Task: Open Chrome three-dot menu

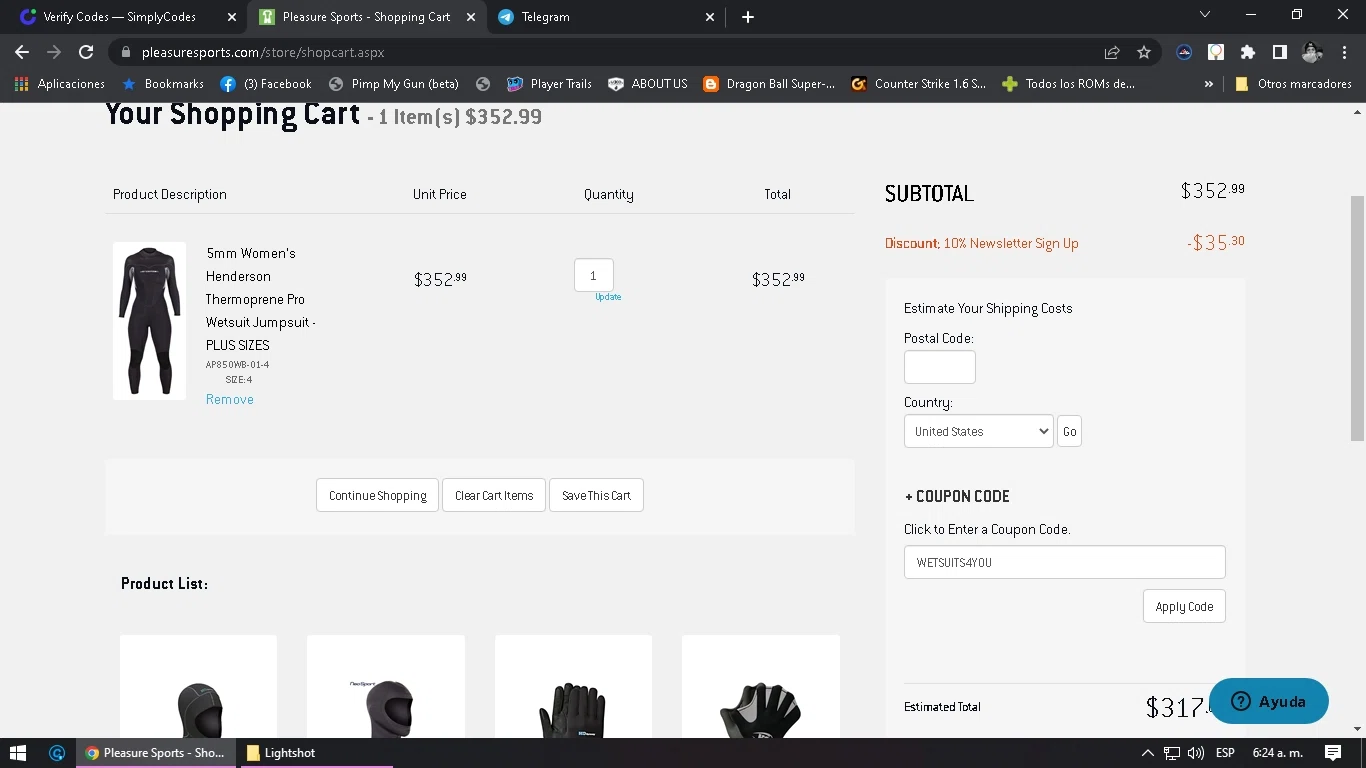Action: click(1344, 52)
